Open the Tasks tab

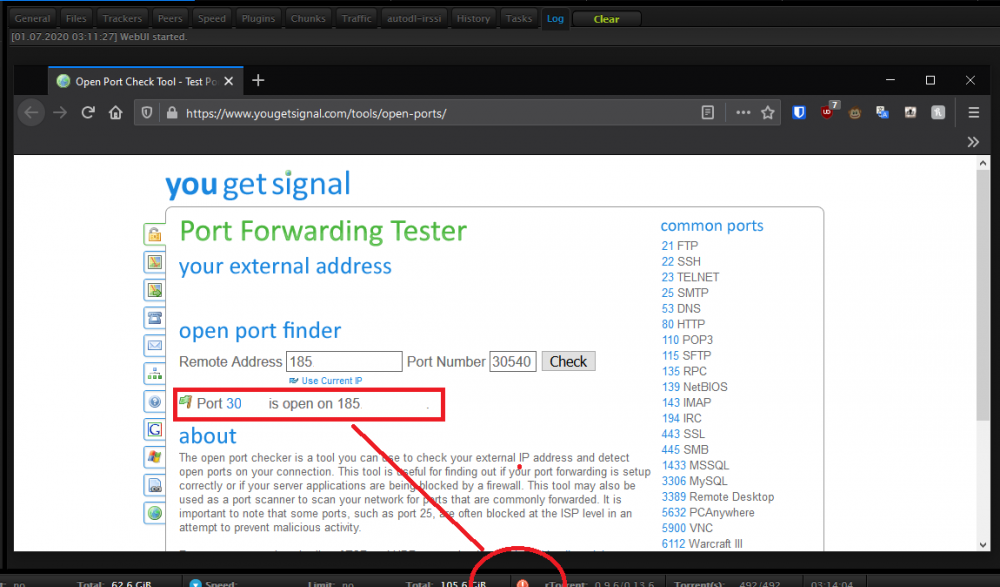tap(518, 19)
